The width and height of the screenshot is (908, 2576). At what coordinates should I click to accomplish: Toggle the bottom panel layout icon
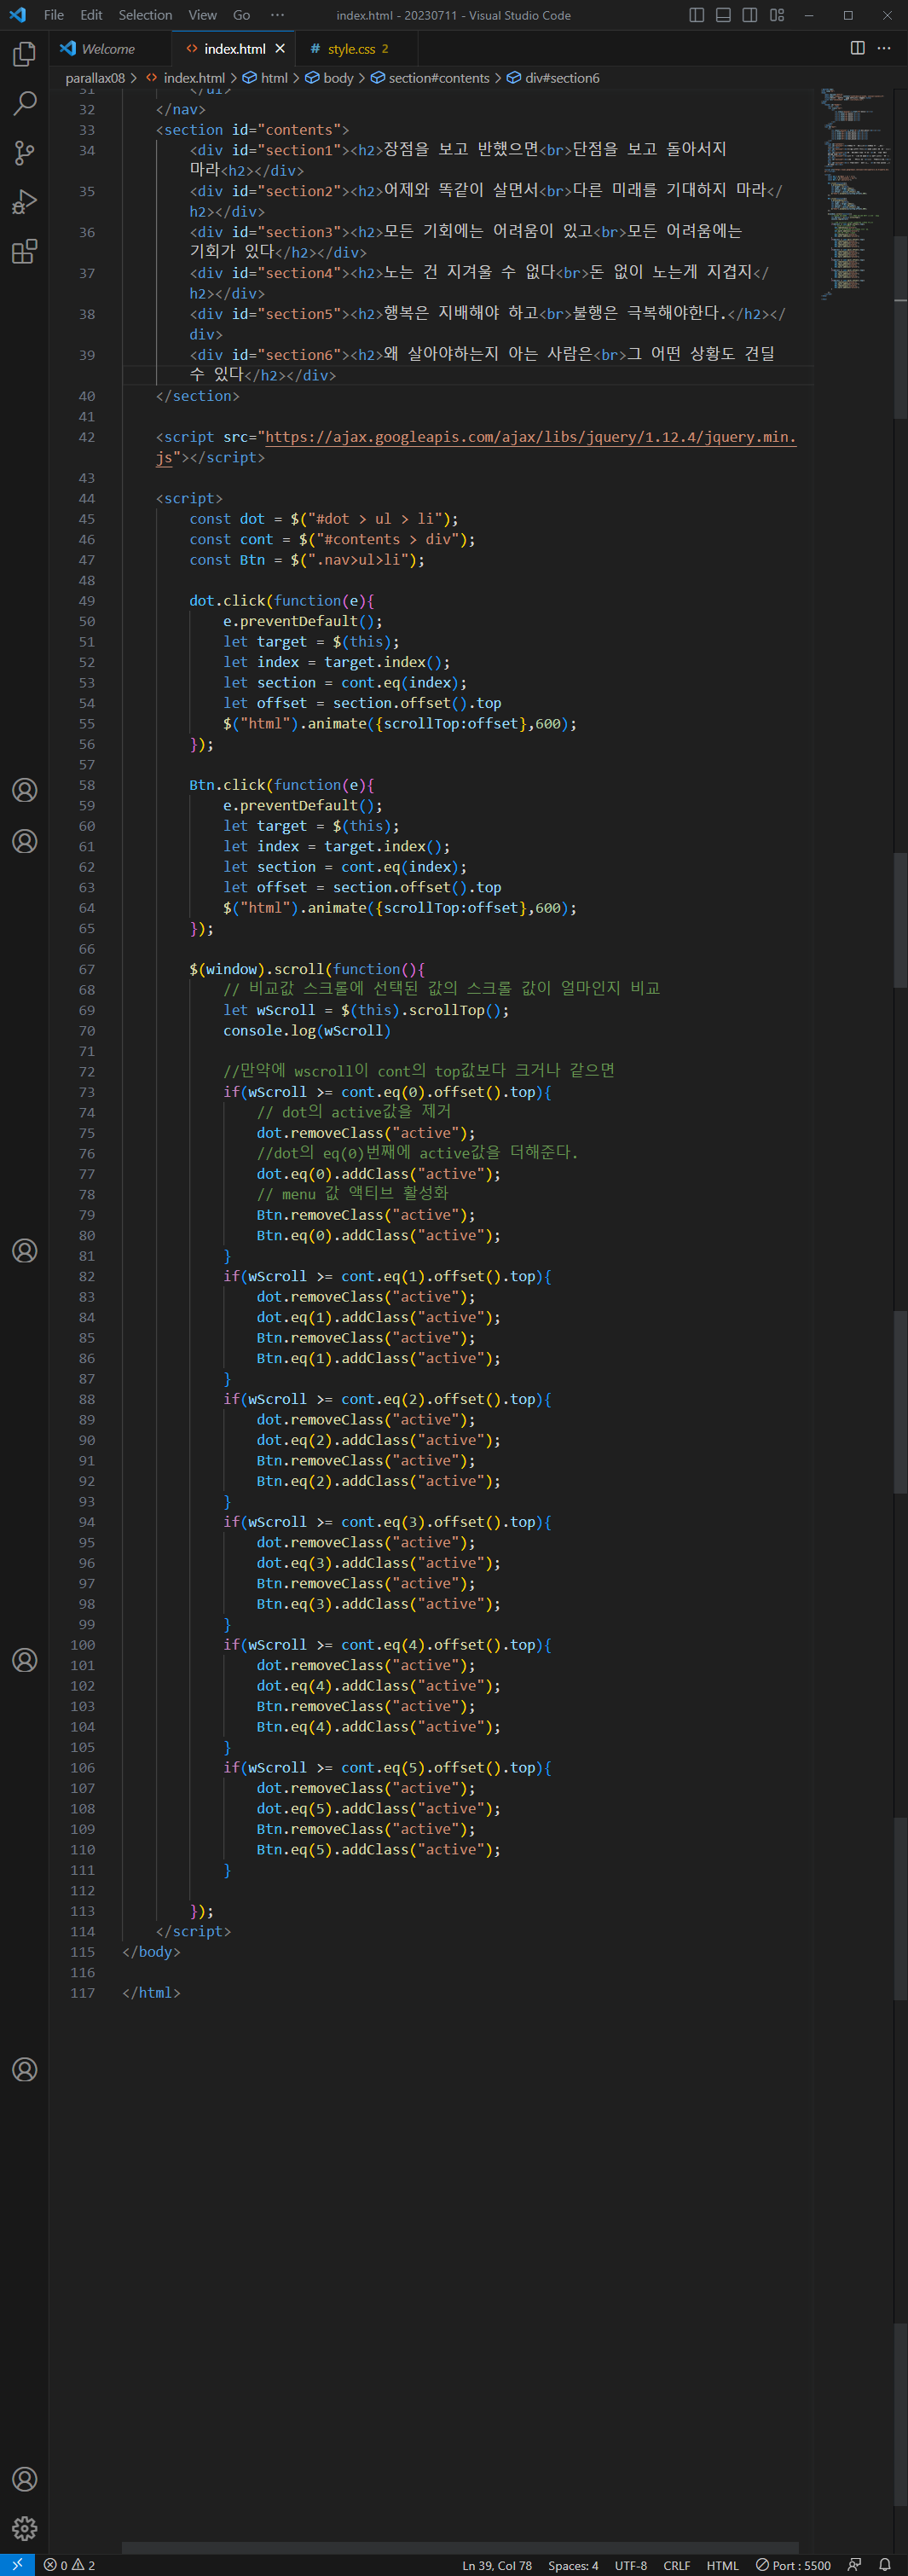coord(723,15)
